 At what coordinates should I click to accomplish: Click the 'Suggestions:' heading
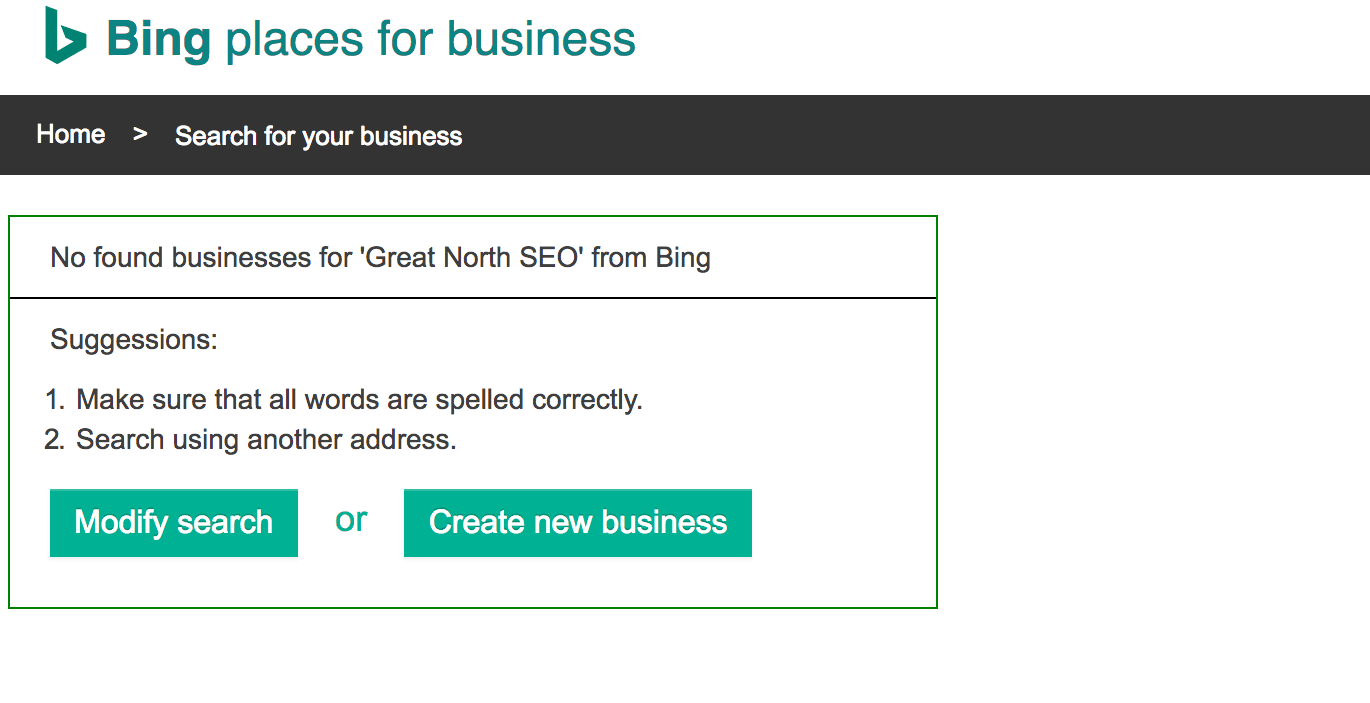[134, 340]
